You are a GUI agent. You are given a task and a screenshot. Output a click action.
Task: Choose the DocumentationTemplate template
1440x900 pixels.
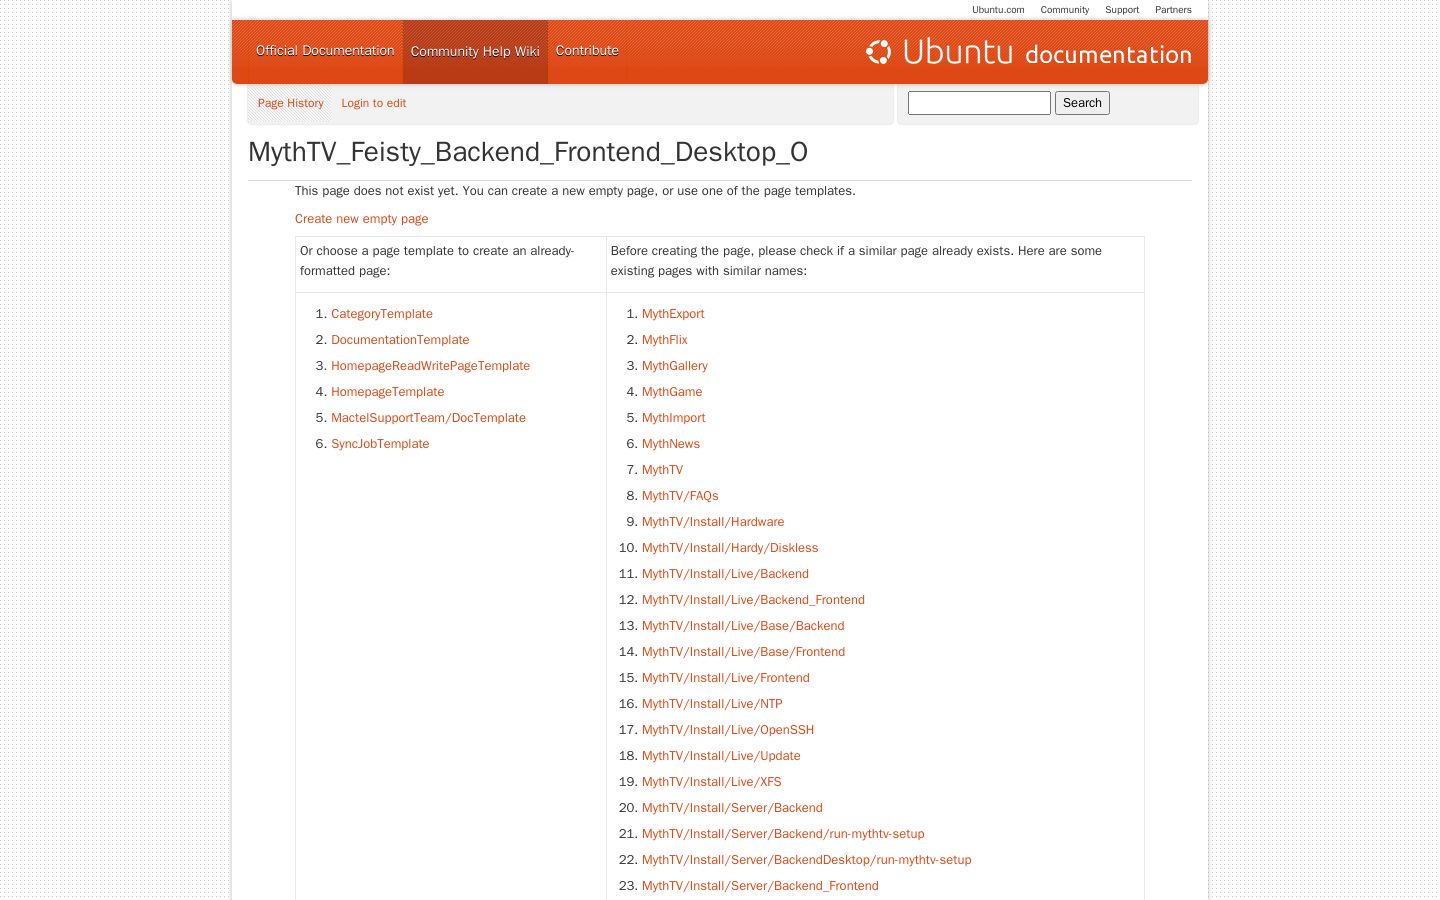click(x=400, y=340)
